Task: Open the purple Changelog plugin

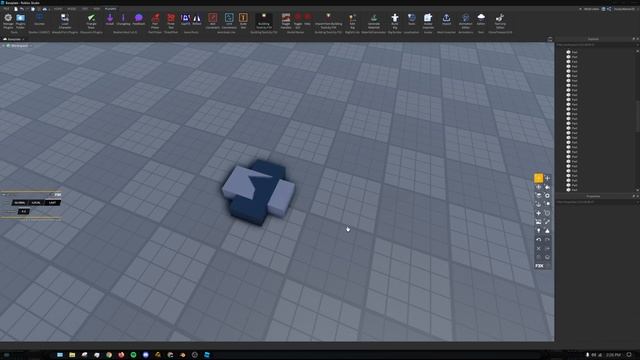Action: 123,19
